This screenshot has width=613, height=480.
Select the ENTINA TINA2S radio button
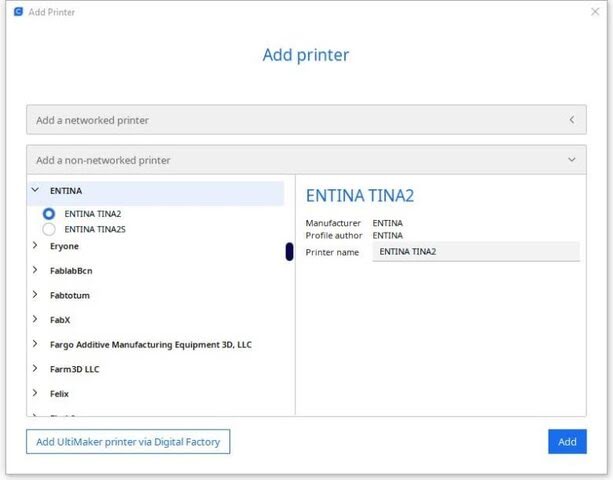(49, 229)
